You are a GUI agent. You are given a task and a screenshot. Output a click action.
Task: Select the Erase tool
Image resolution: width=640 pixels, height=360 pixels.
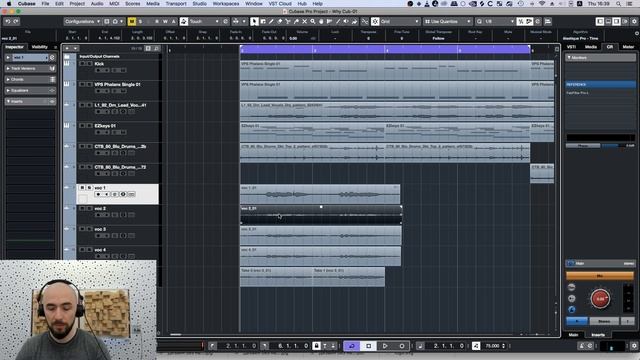click(280, 21)
